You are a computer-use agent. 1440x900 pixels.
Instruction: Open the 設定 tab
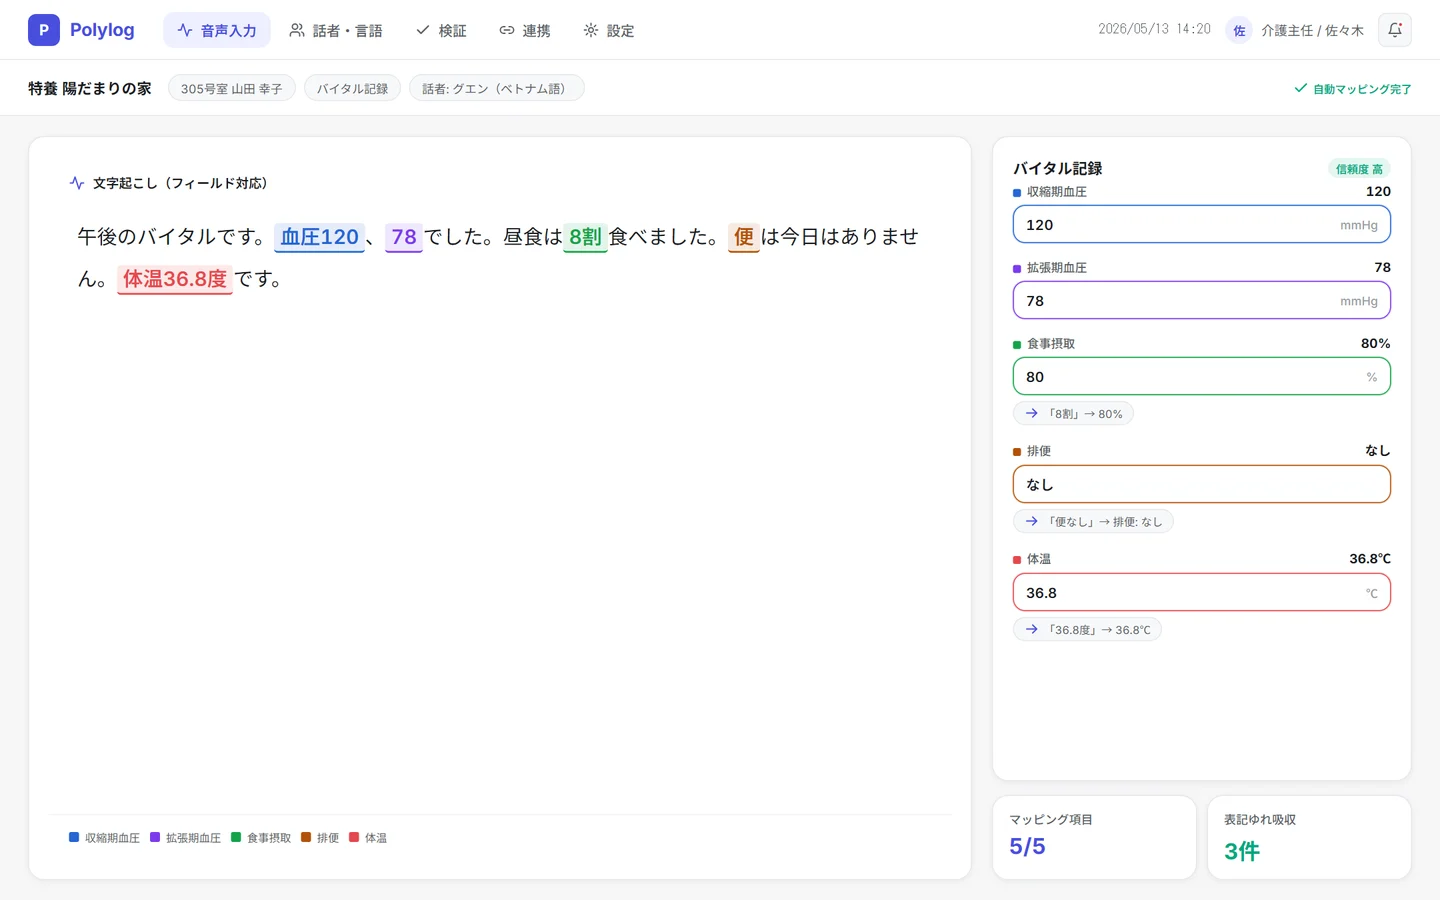tap(609, 30)
